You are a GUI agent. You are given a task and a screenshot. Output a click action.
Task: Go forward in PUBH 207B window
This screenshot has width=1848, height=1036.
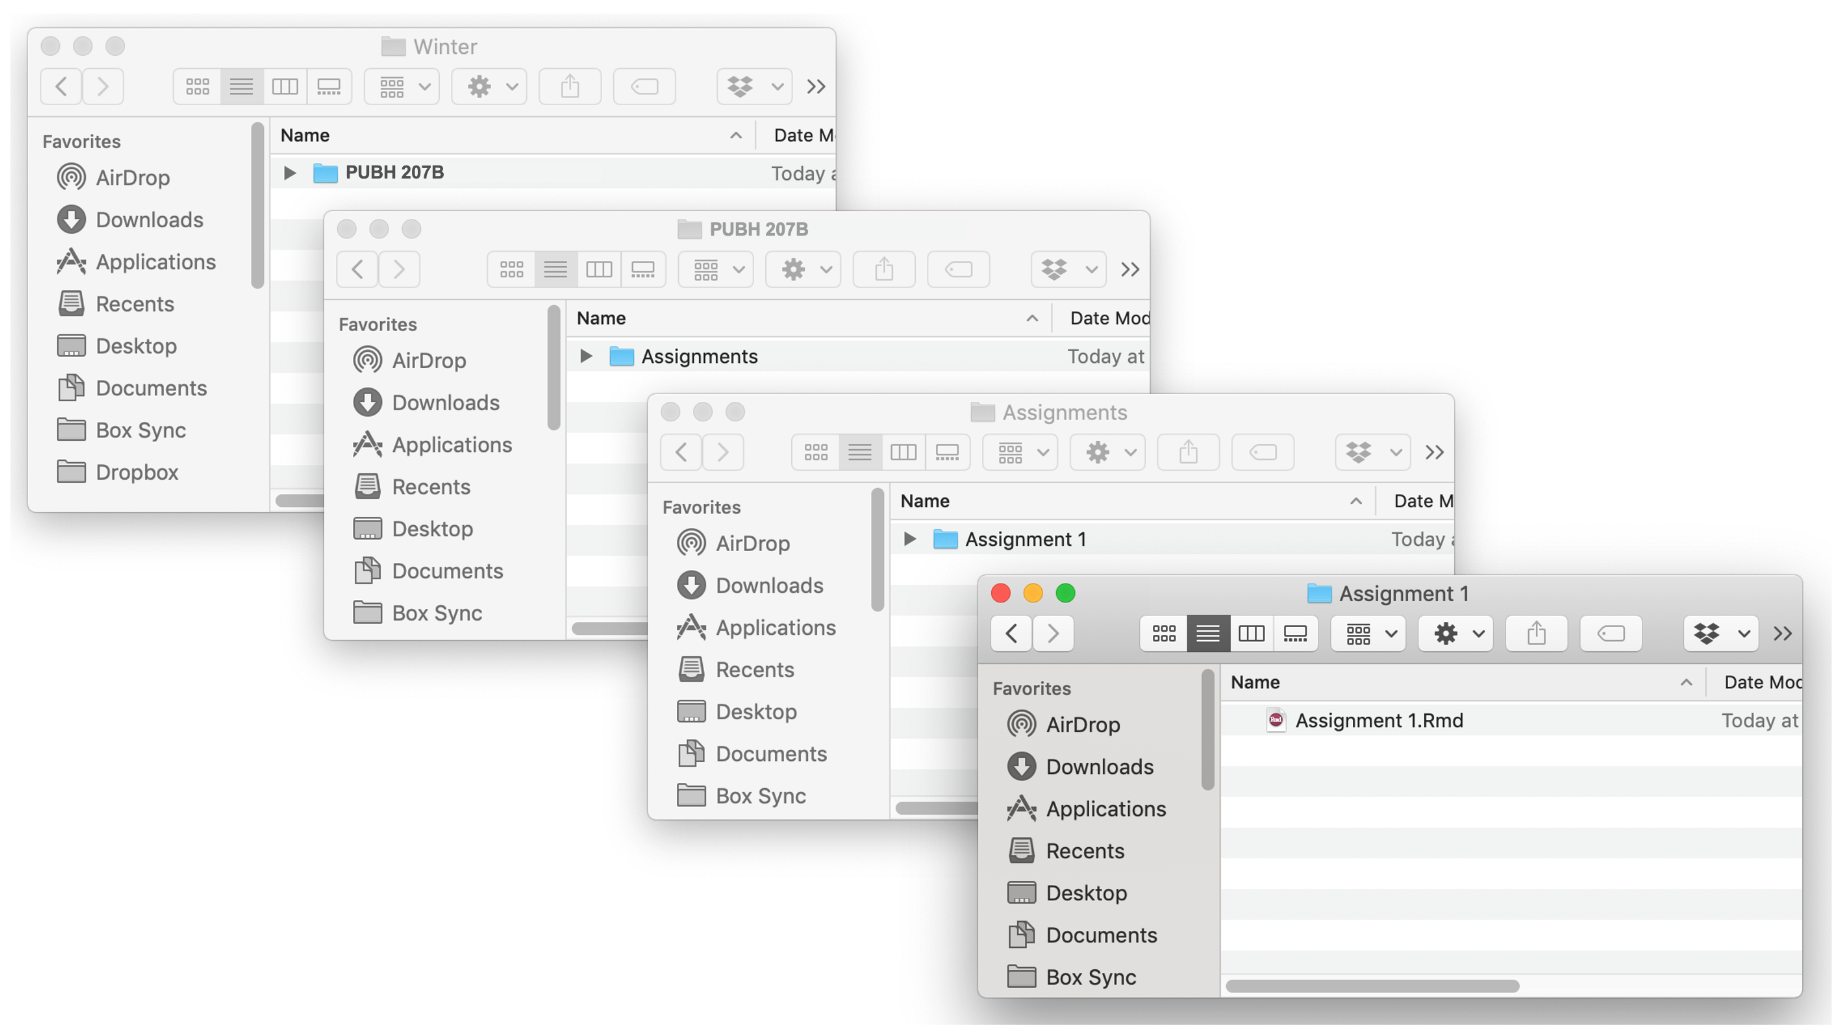pyautogui.click(x=400, y=270)
